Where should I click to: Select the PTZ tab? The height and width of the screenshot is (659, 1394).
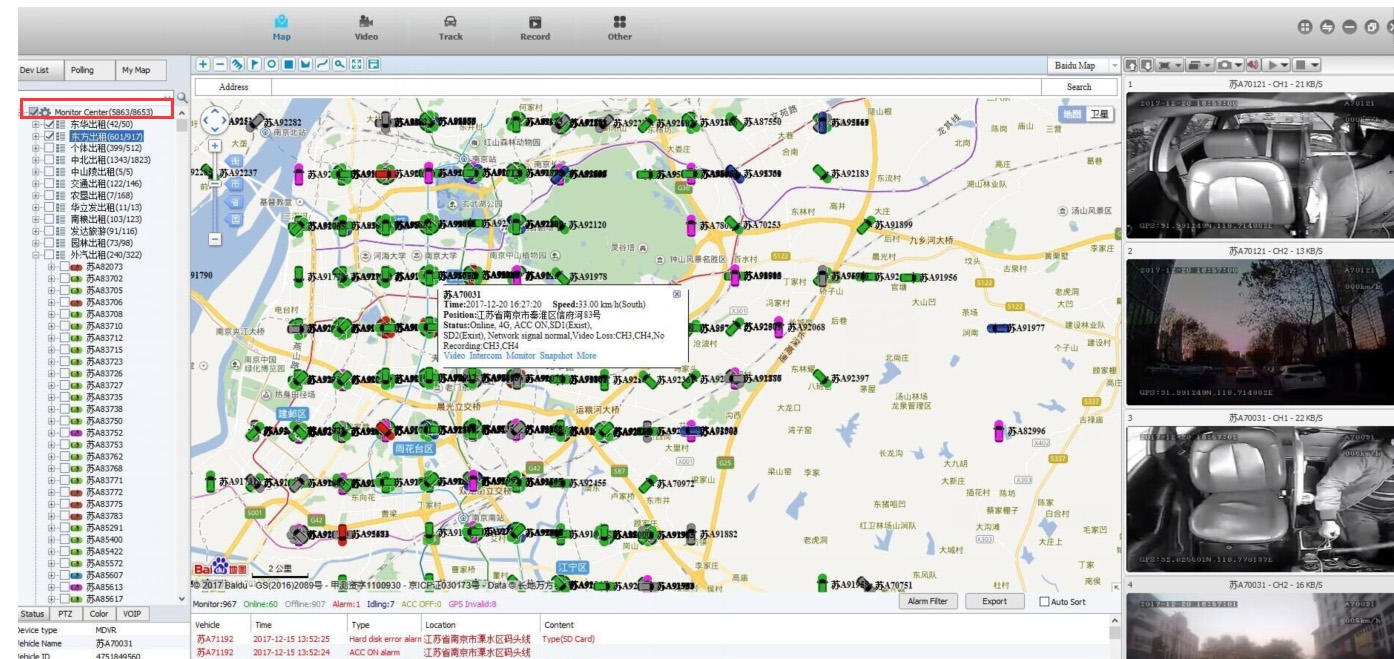click(65, 614)
